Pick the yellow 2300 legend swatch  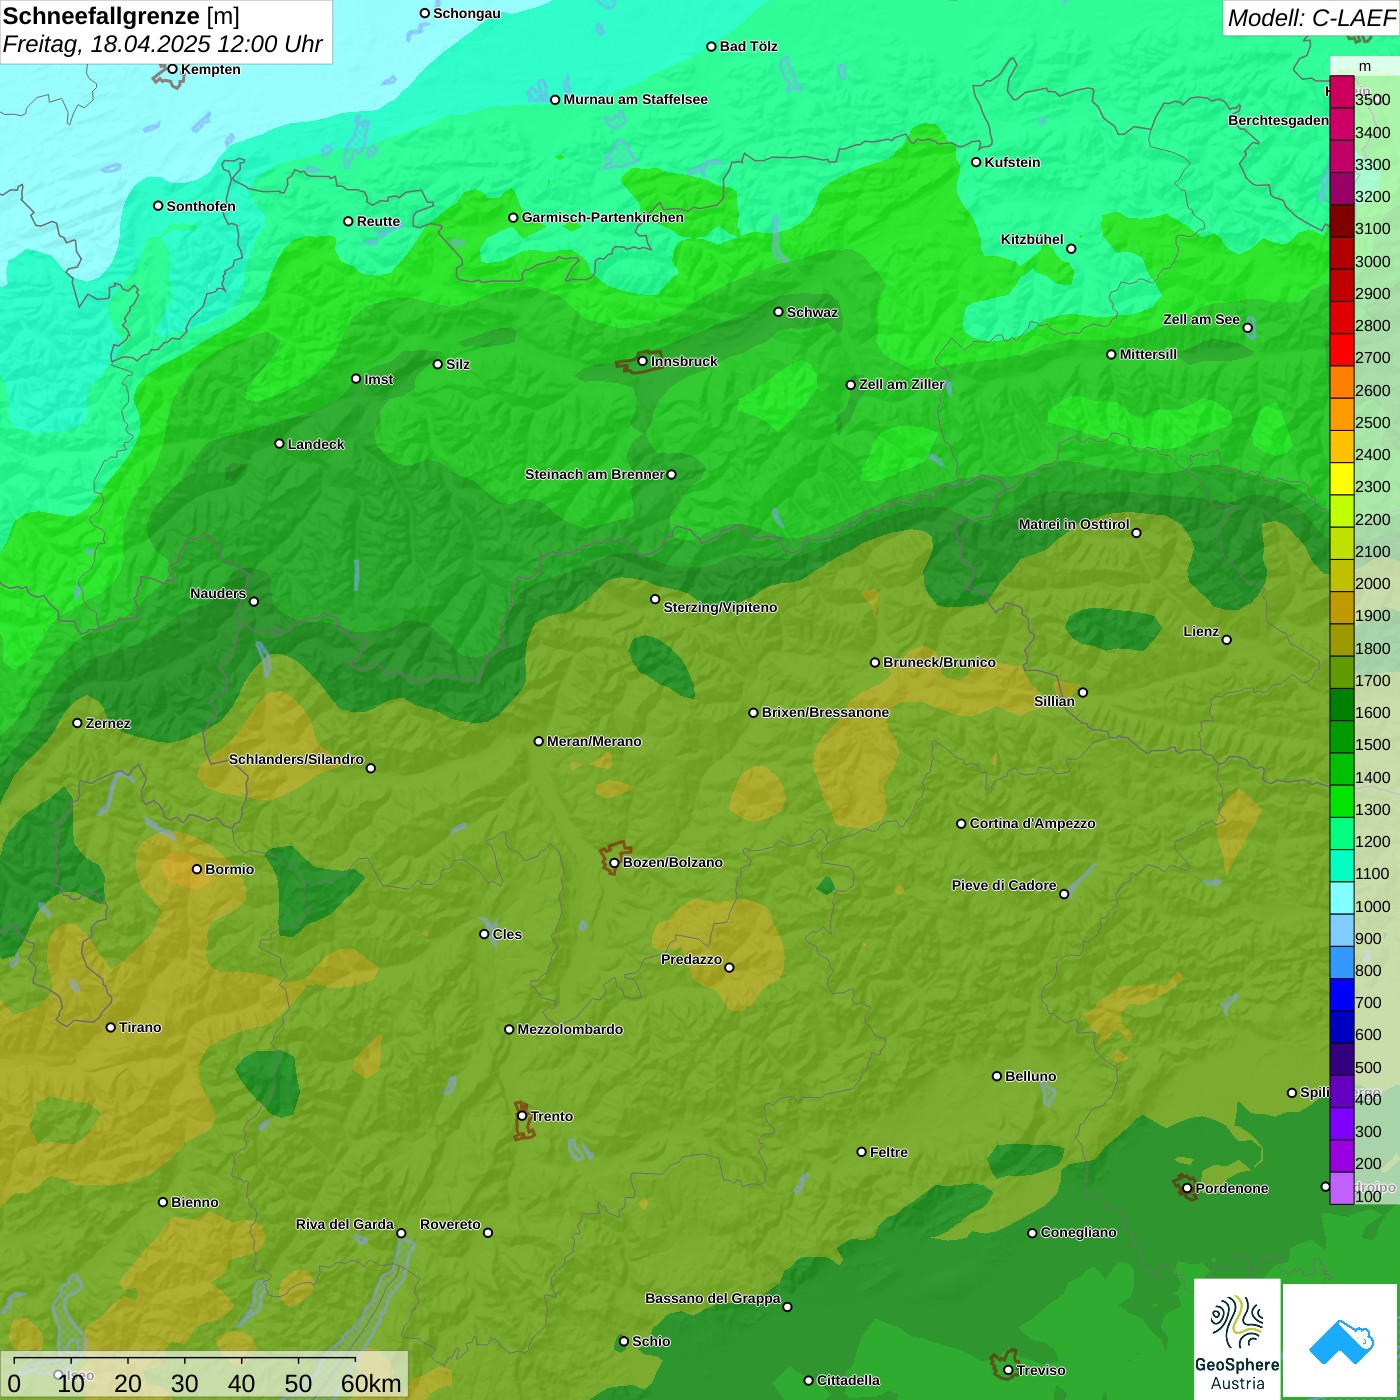click(1342, 479)
